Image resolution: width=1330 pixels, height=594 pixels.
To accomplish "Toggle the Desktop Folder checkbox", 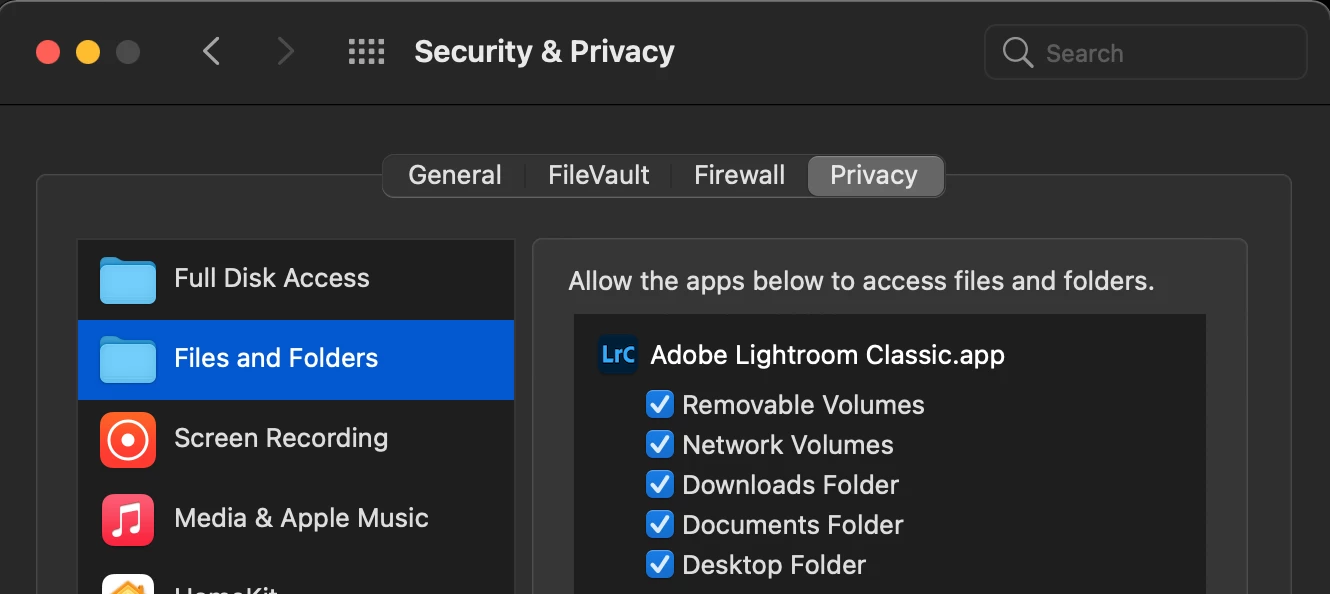I will (x=660, y=564).
